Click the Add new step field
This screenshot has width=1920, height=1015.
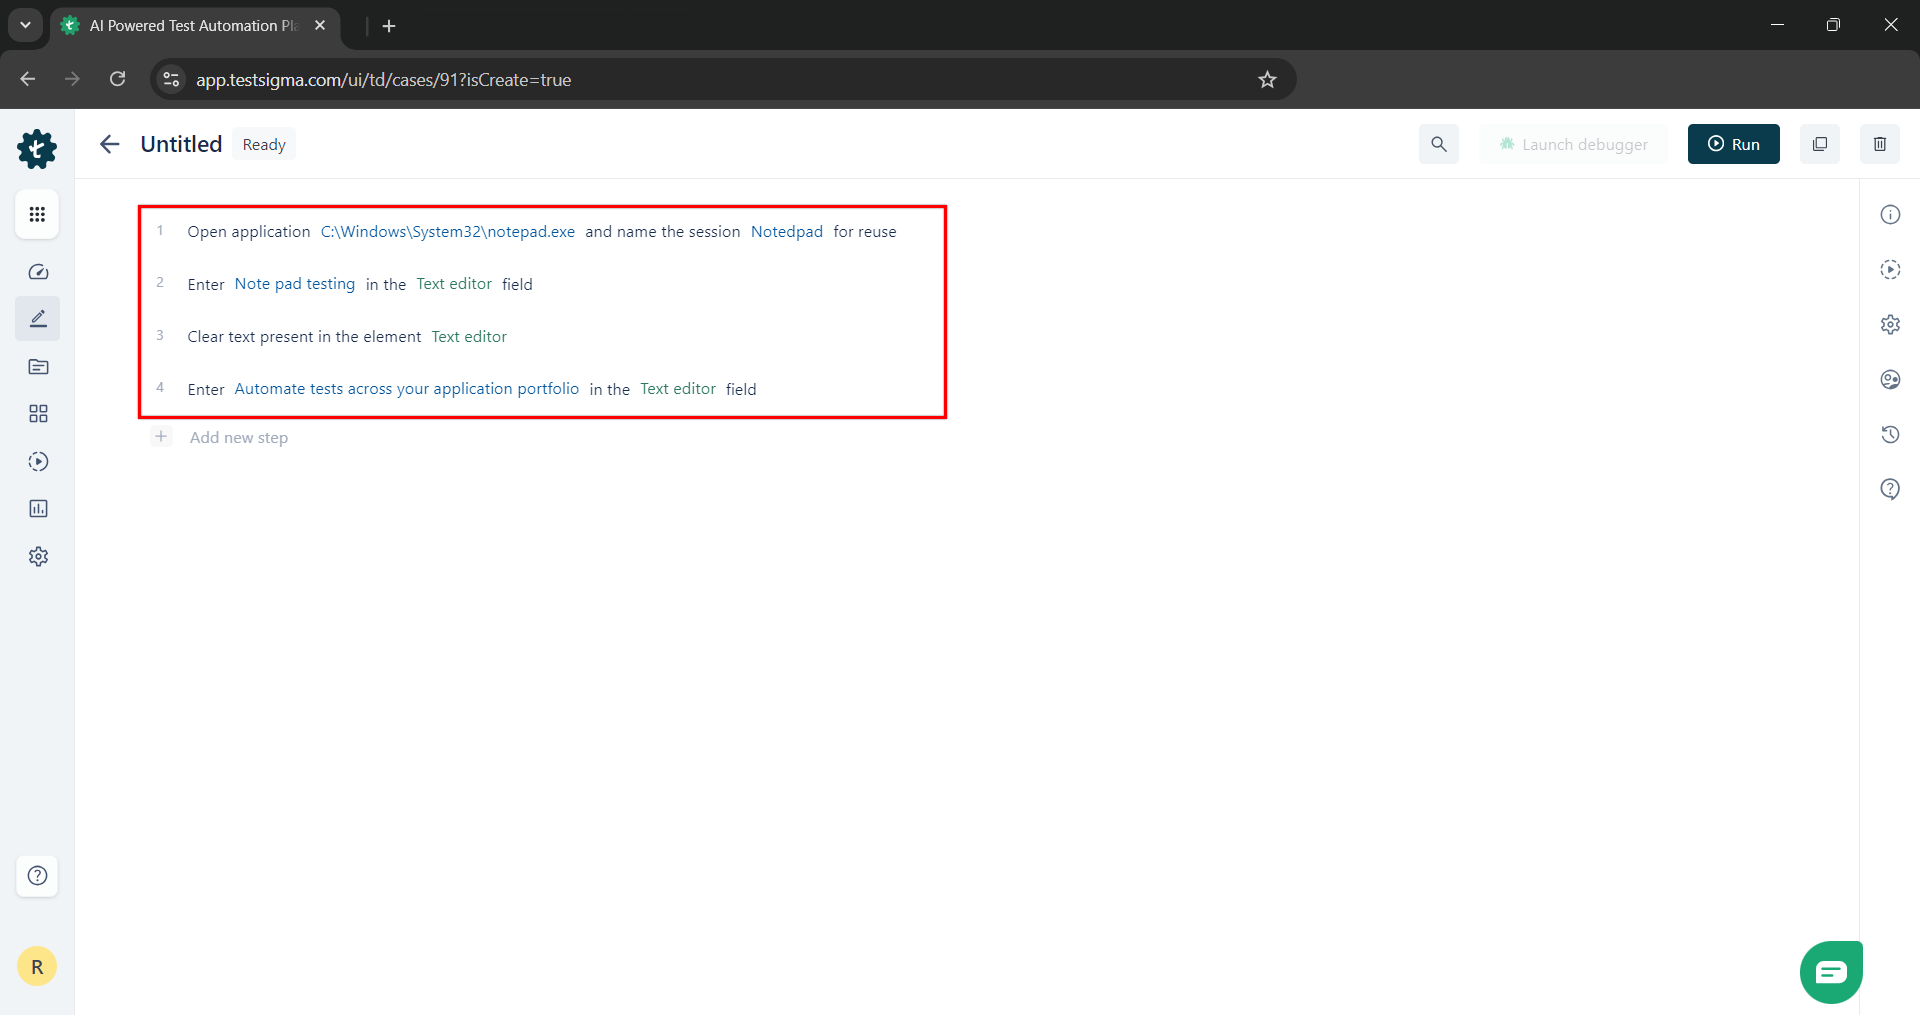239,438
